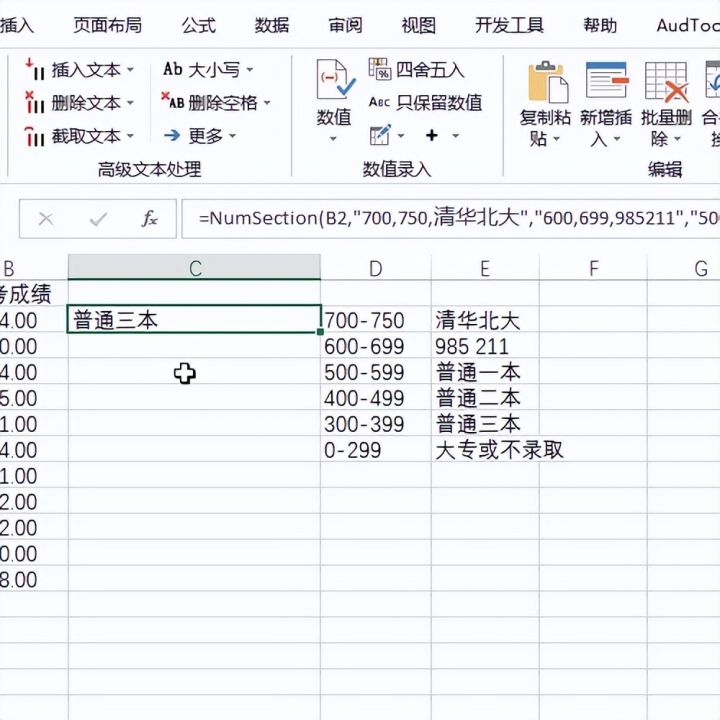Expand the 大小写 dropdown arrow
This screenshot has height=720, width=720.
250,70
